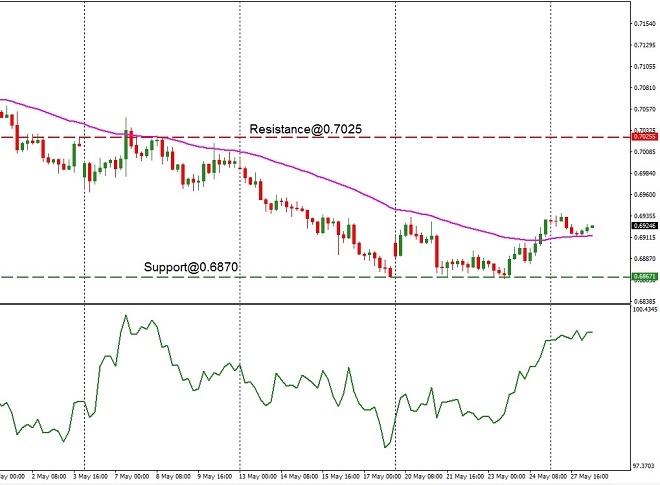Click the 15 May 16:00 time label
The width and height of the screenshot is (660, 485).
[x=341, y=477]
